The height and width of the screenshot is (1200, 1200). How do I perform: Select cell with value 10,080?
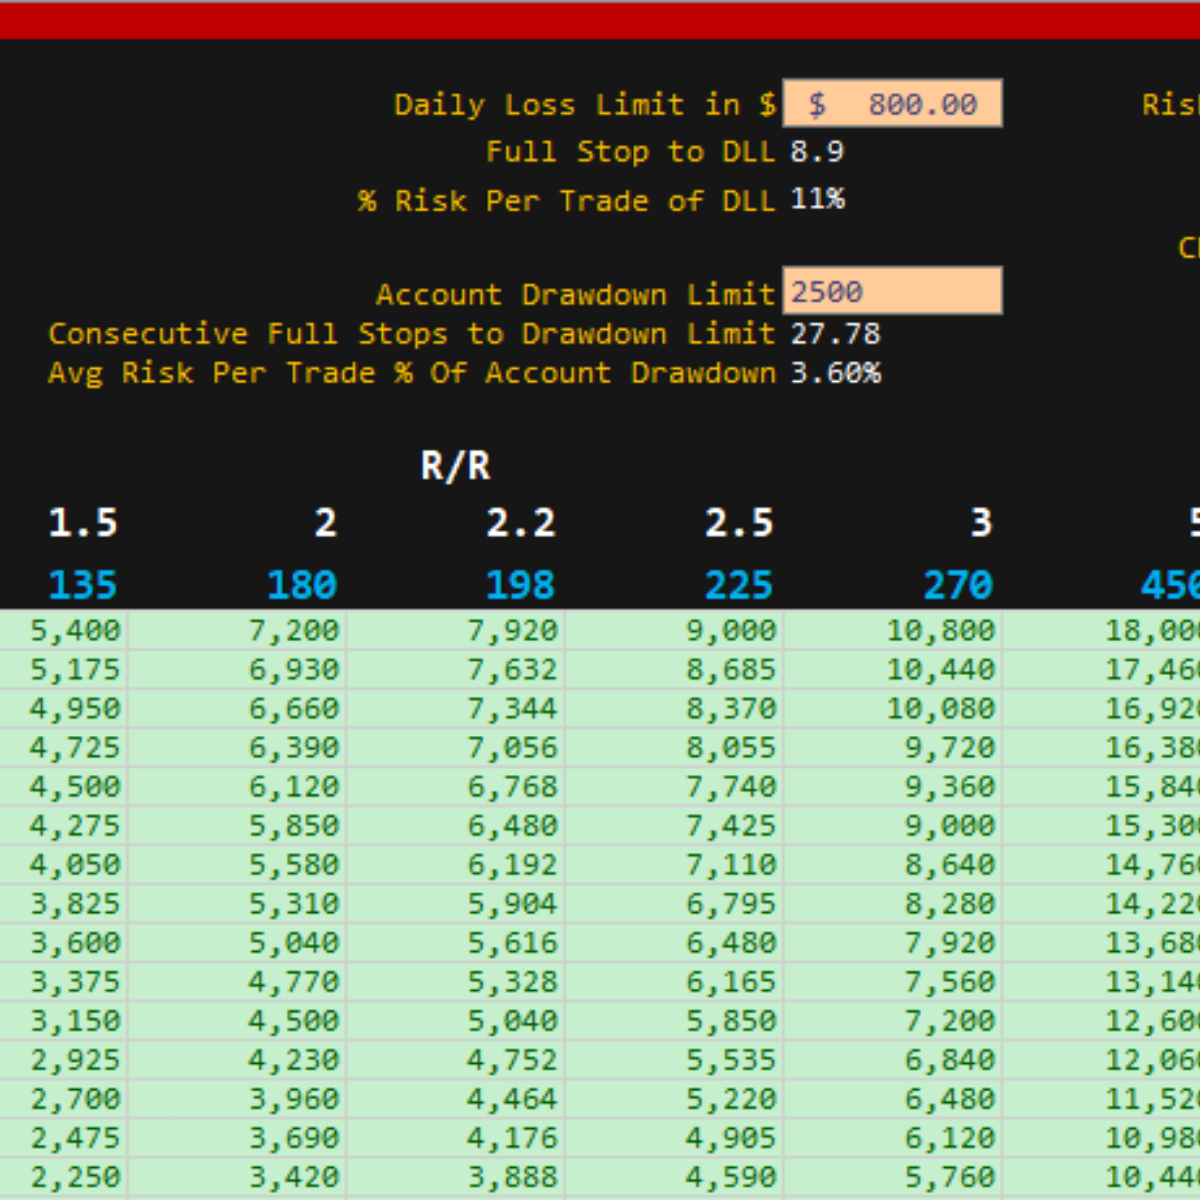coord(894,708)
